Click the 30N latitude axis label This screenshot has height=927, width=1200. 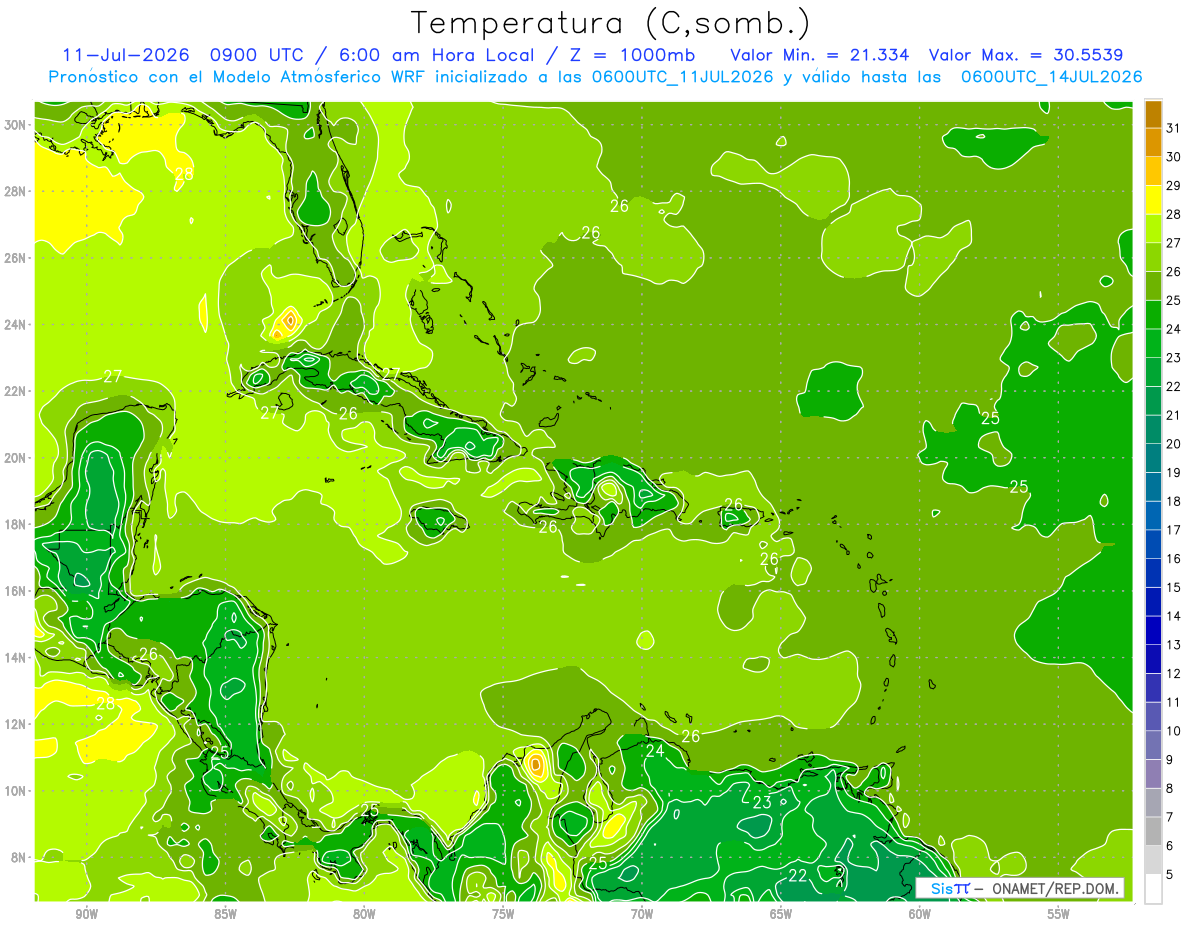click(x=15, y=125)
